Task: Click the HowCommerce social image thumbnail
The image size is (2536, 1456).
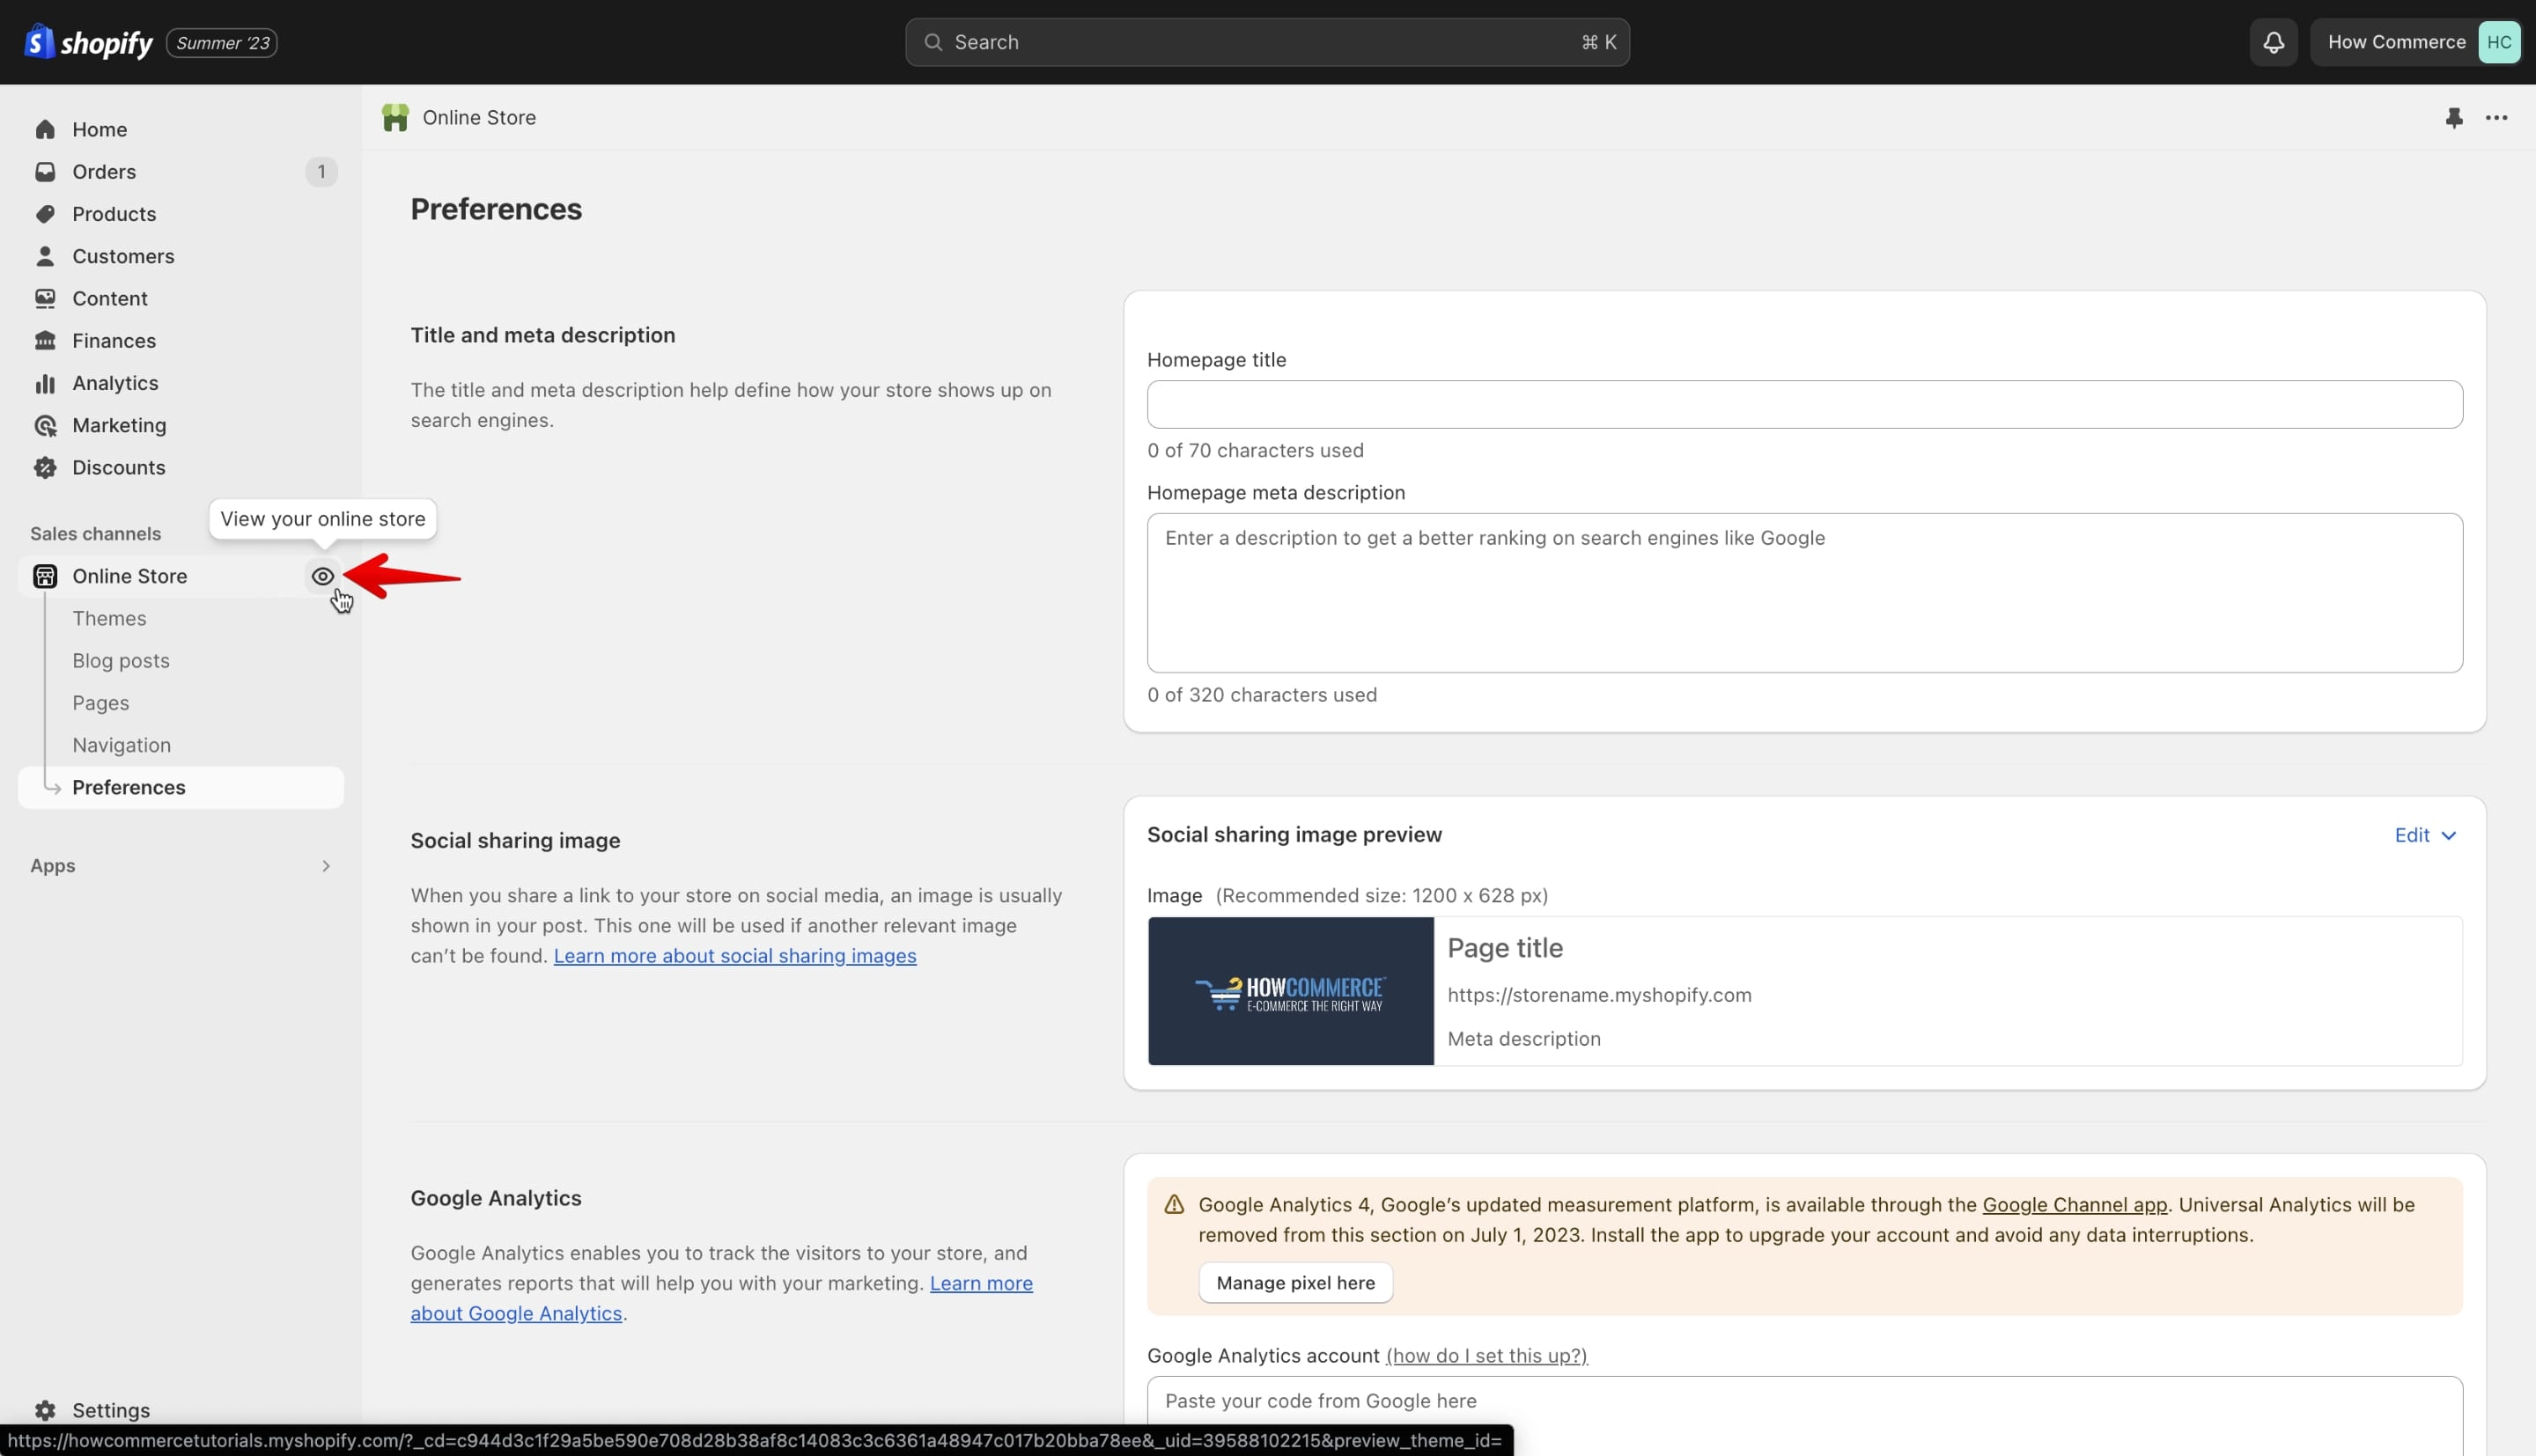Action: tap(1290, 991)
